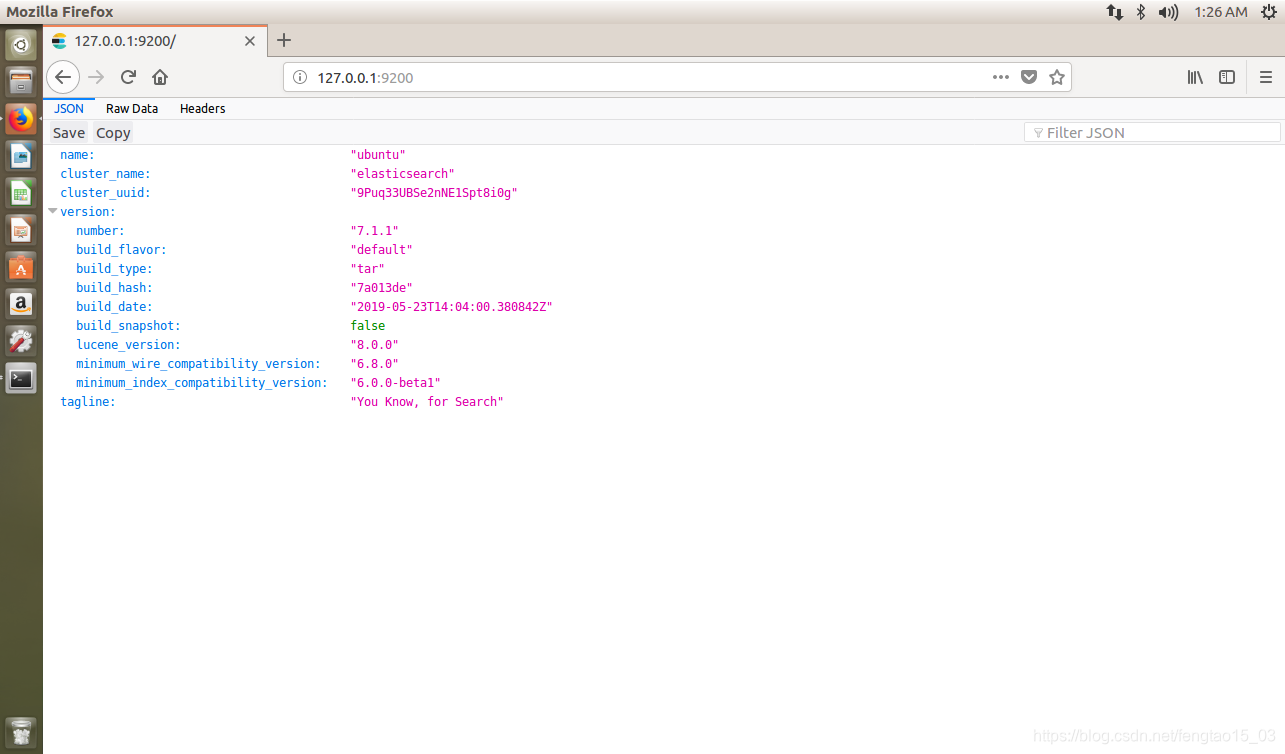Select the build_flavor key
This screenshot has height=754, width=1285.
121,250
